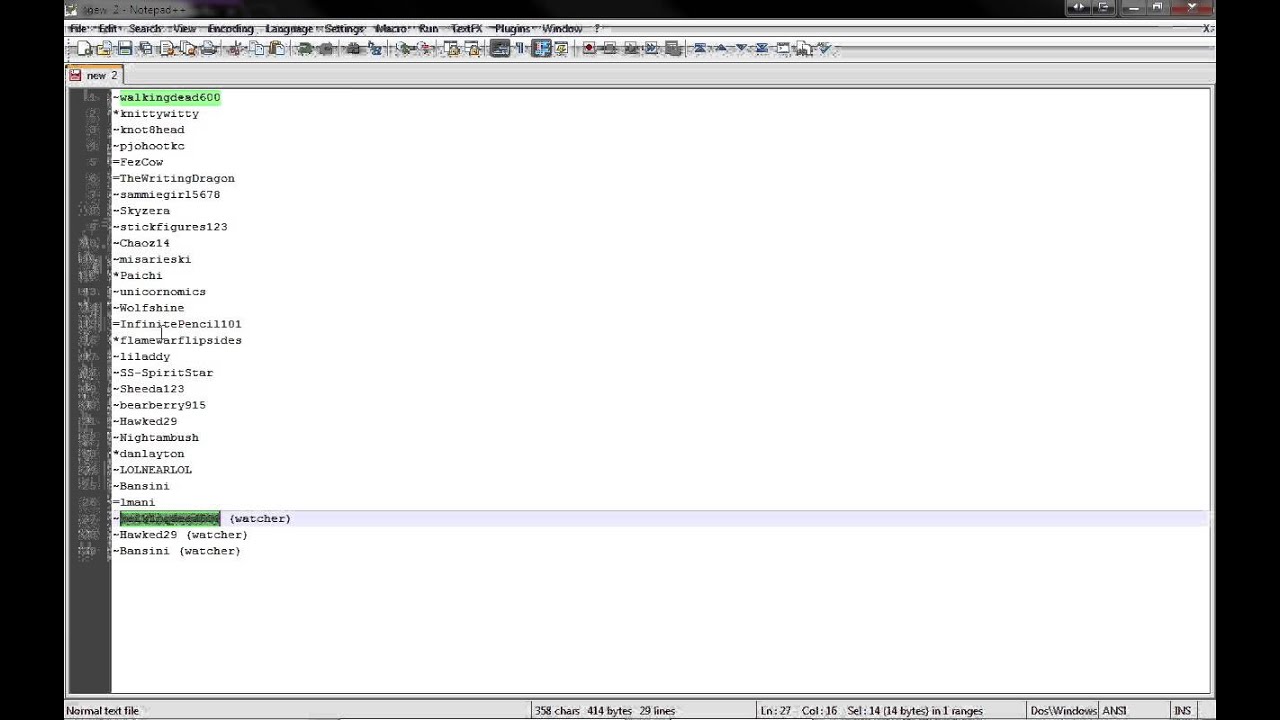Screen dimensions: 1280x720
Task: Toggle Show All Characters pilcrow icon
Action: (x=520, y=48)
